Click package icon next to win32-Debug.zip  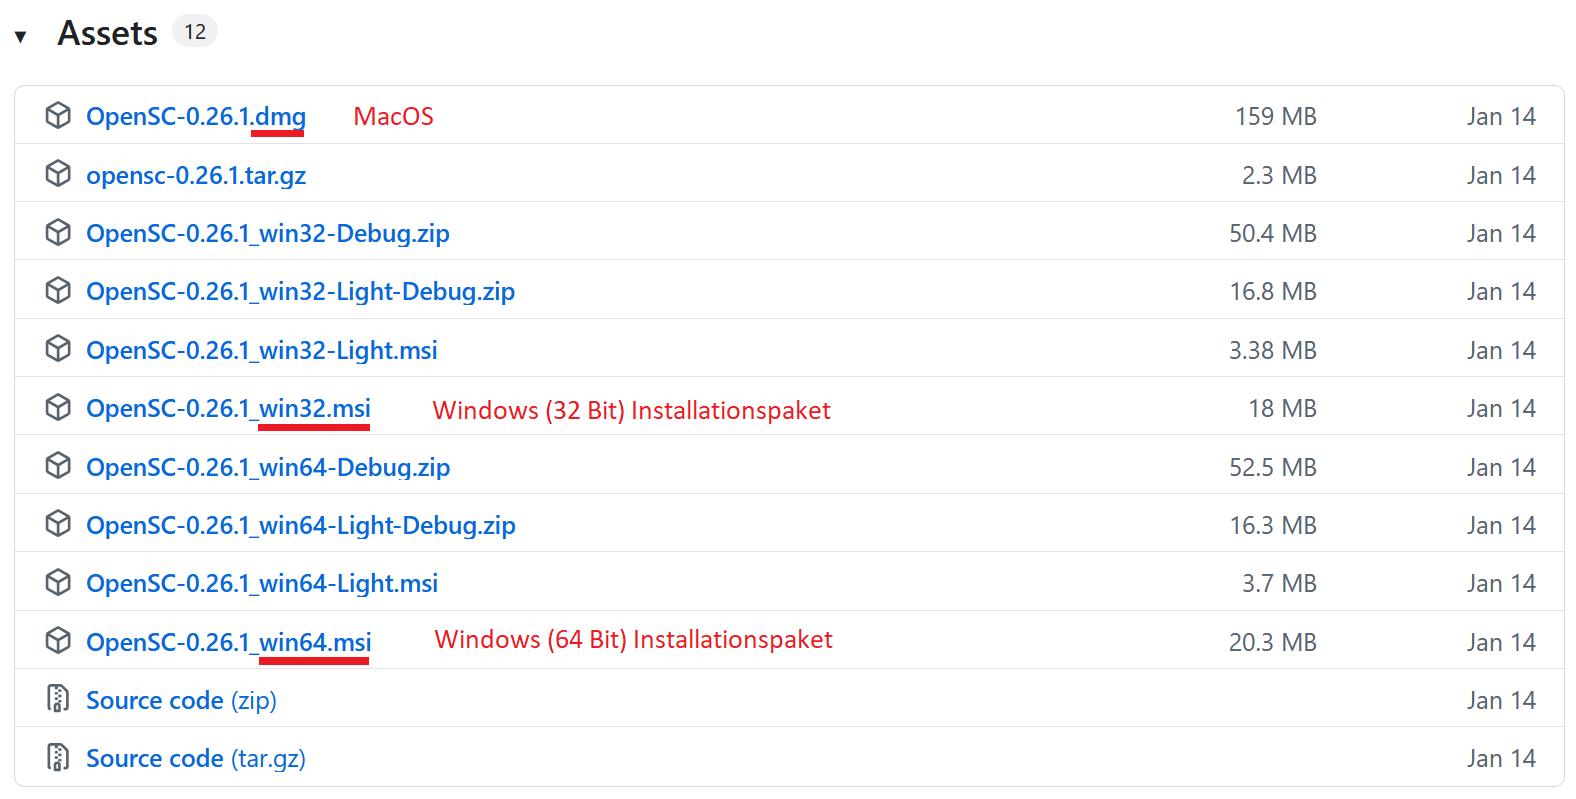58,233
